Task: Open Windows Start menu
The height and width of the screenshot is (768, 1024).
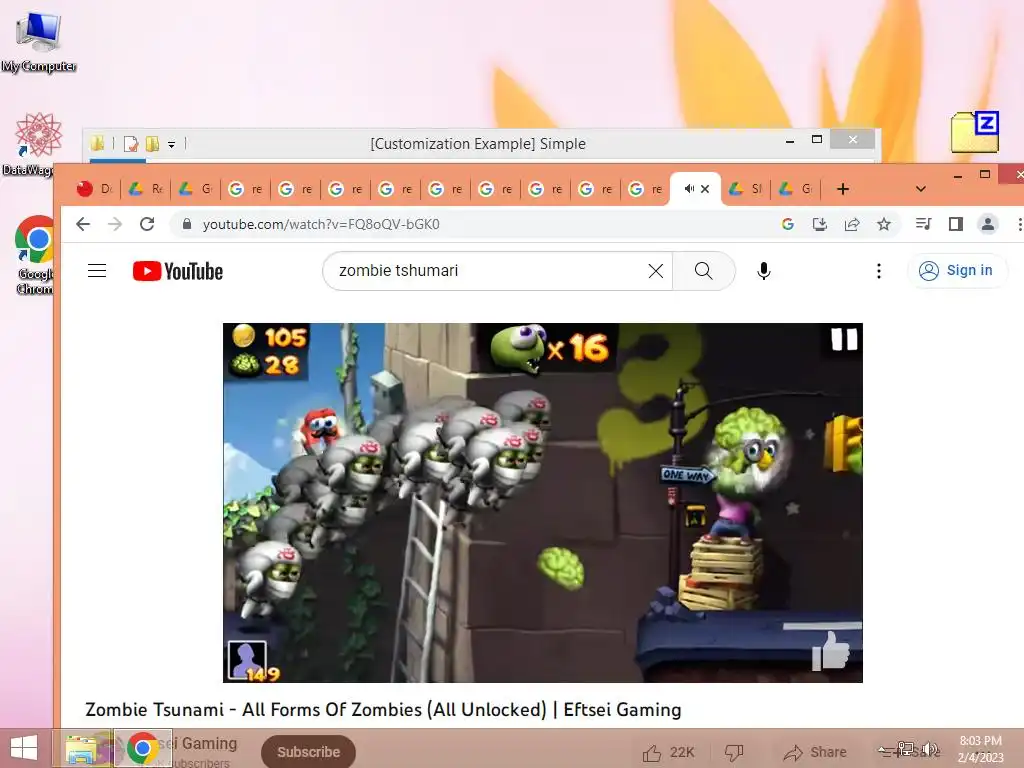Action: click(x=24, y=748)
